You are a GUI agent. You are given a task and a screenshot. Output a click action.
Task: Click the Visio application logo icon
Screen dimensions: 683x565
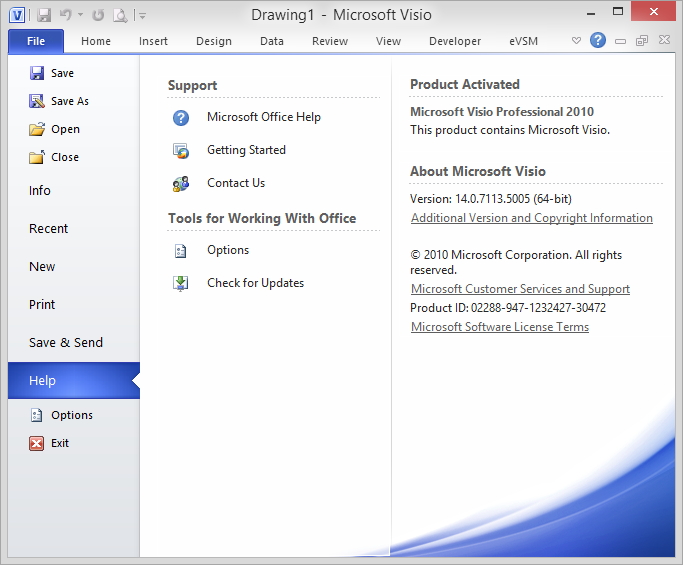[x=17, y=15]
